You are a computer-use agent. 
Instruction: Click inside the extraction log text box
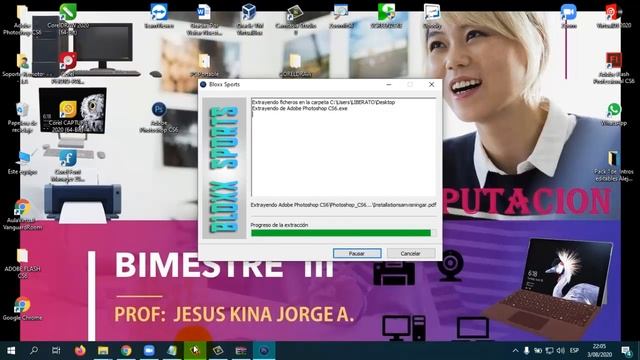[x=343, y=147]
